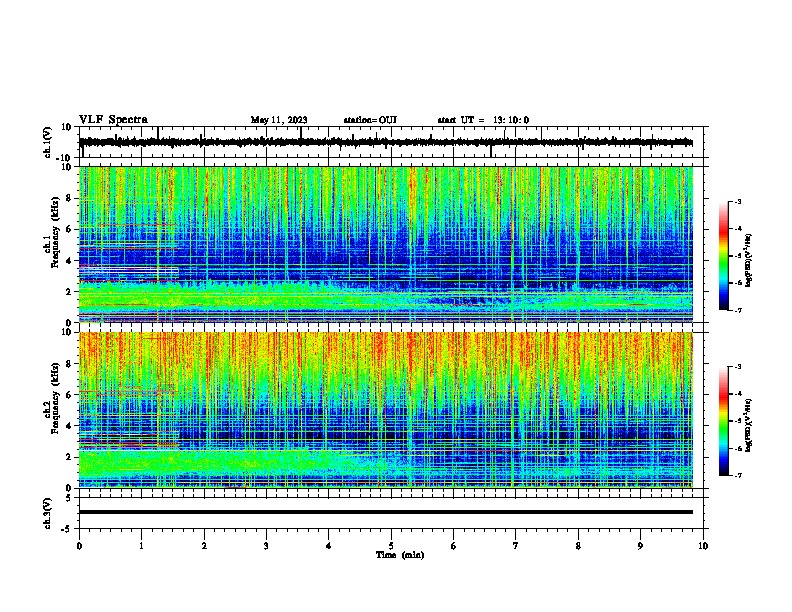
Task: Click the ch.2 spectrogram image
Action: point(386,410)
